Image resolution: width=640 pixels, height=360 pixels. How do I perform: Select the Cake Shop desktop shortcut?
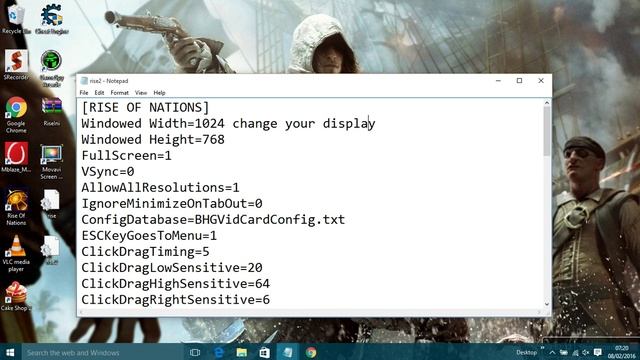(16, 297)
